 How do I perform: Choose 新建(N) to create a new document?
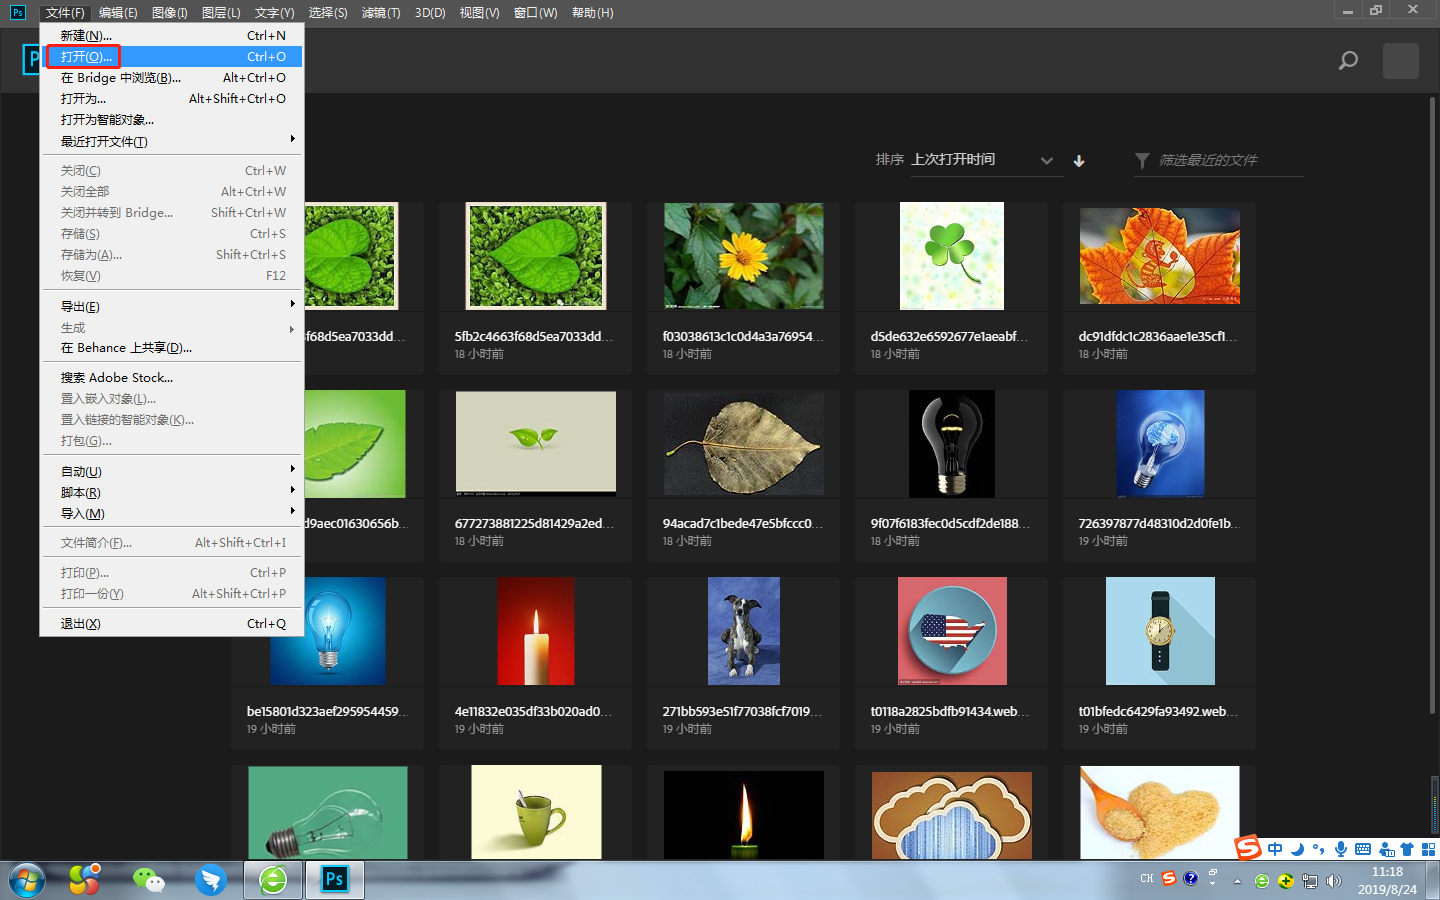coord(84,35)
